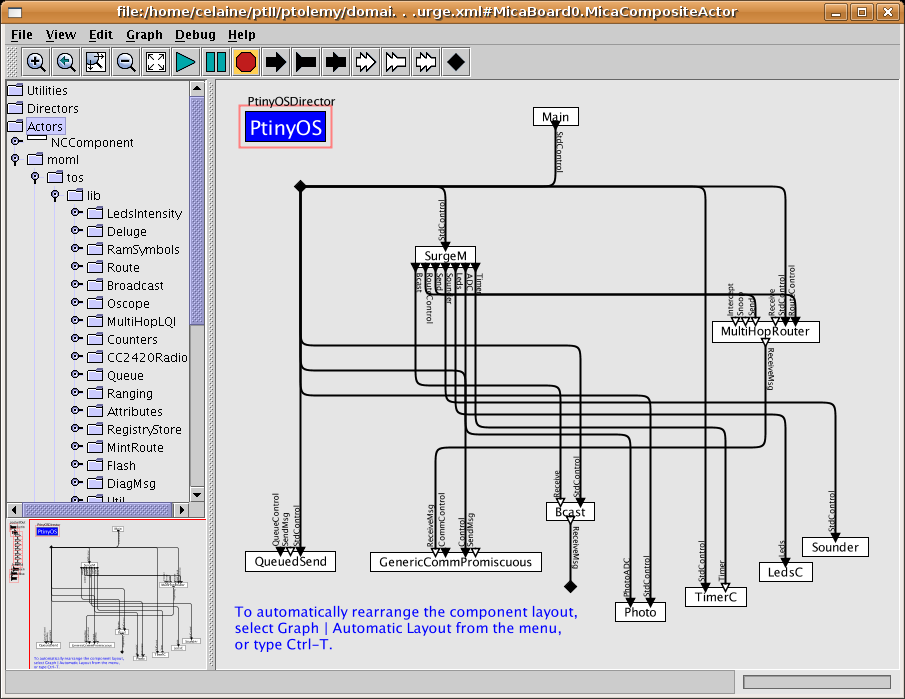Select the Photo actor box
The image size is (905, 699).
point(641,612)
